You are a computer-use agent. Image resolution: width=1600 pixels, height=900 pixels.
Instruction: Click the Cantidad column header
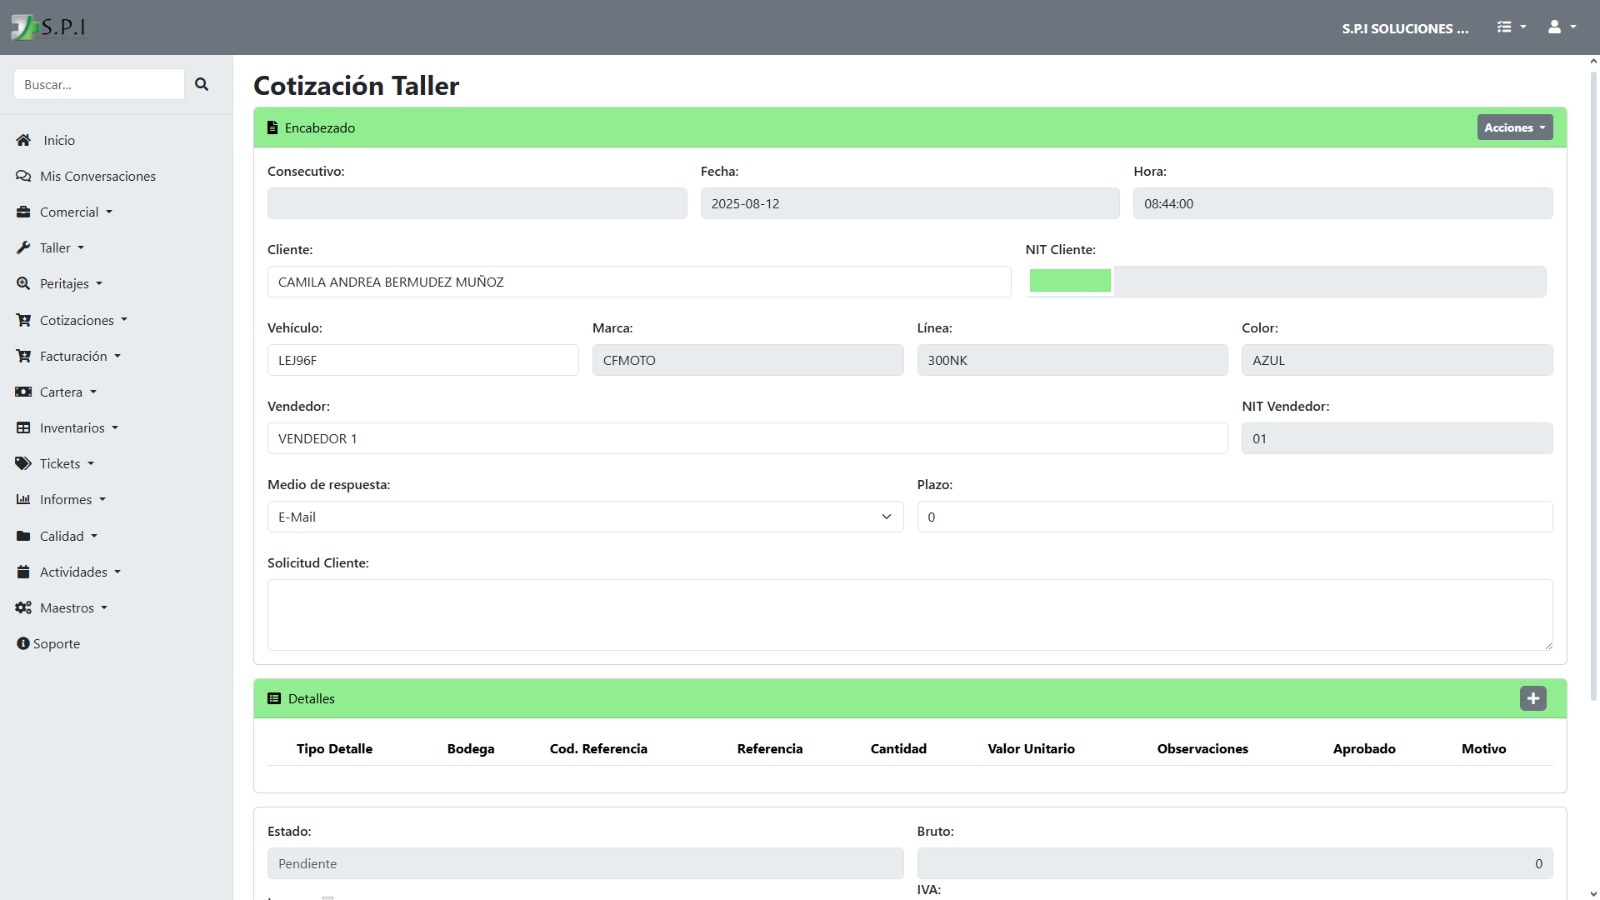coord(899,749)
